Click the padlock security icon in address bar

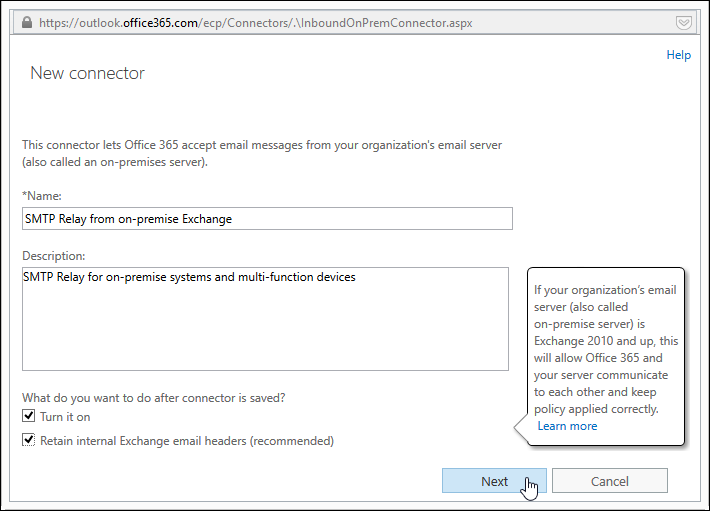[27, 23]
